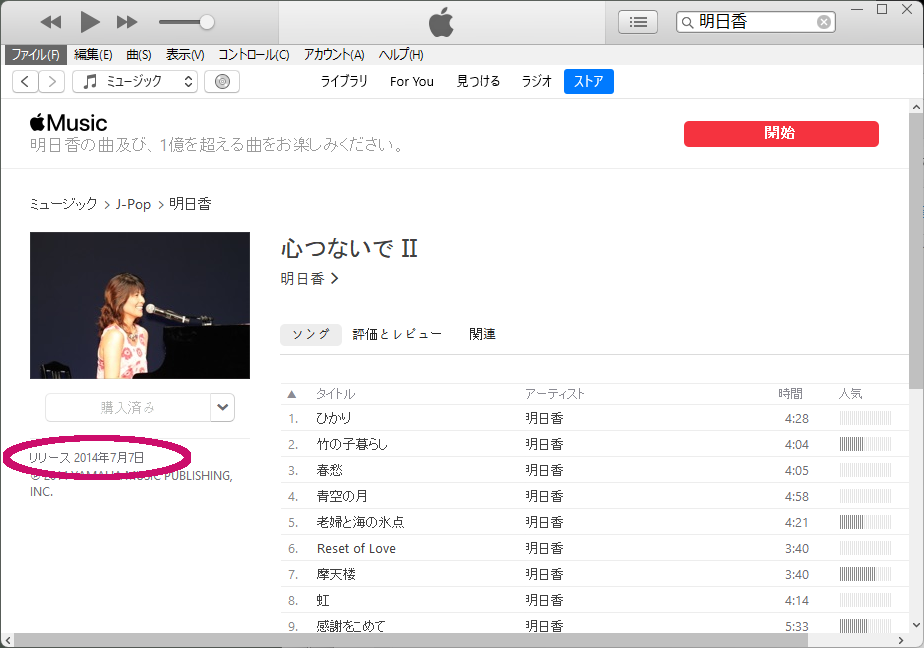Clear the search field with X icon
The height and width of the screenshot is (648, 924).
pos(824,22)
